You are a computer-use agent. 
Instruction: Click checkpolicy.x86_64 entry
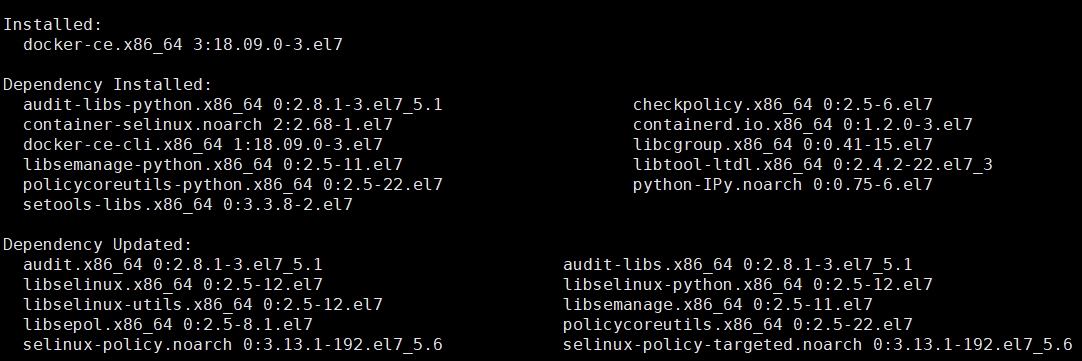tap(783, 105)
